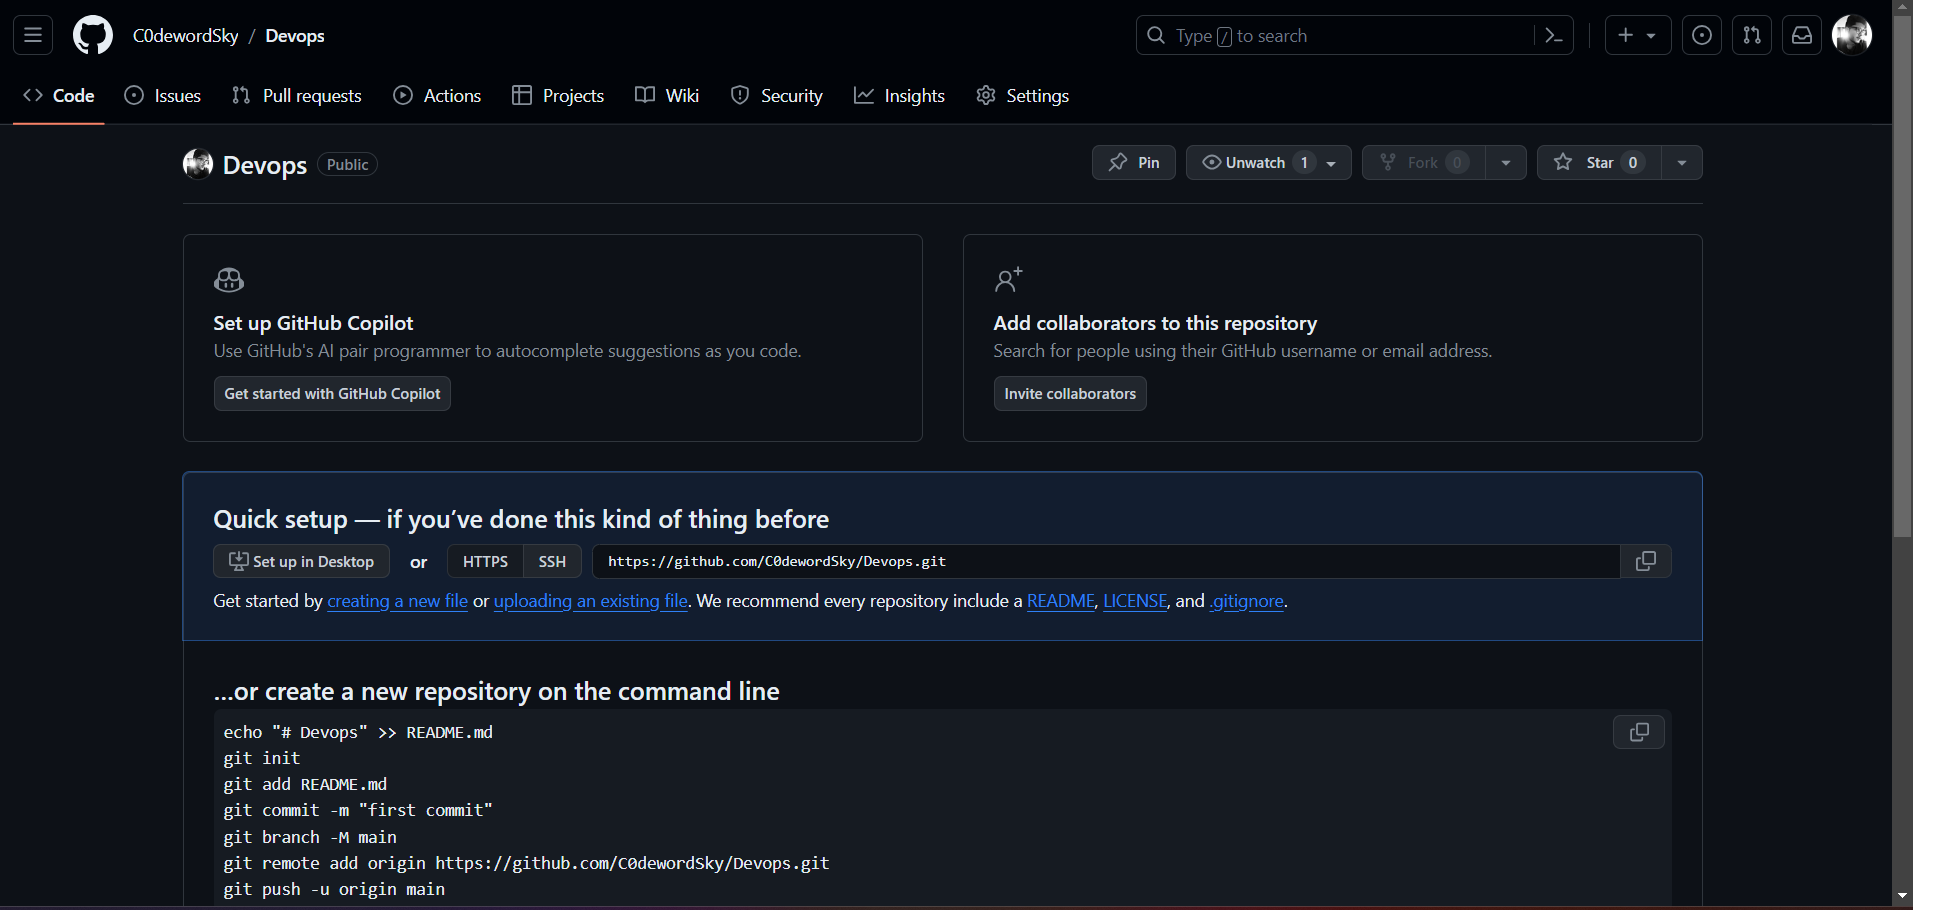The width and height of the screenshot is (1945, 910).
Task: Pin the Devops repository
Action: point(1134,163)
